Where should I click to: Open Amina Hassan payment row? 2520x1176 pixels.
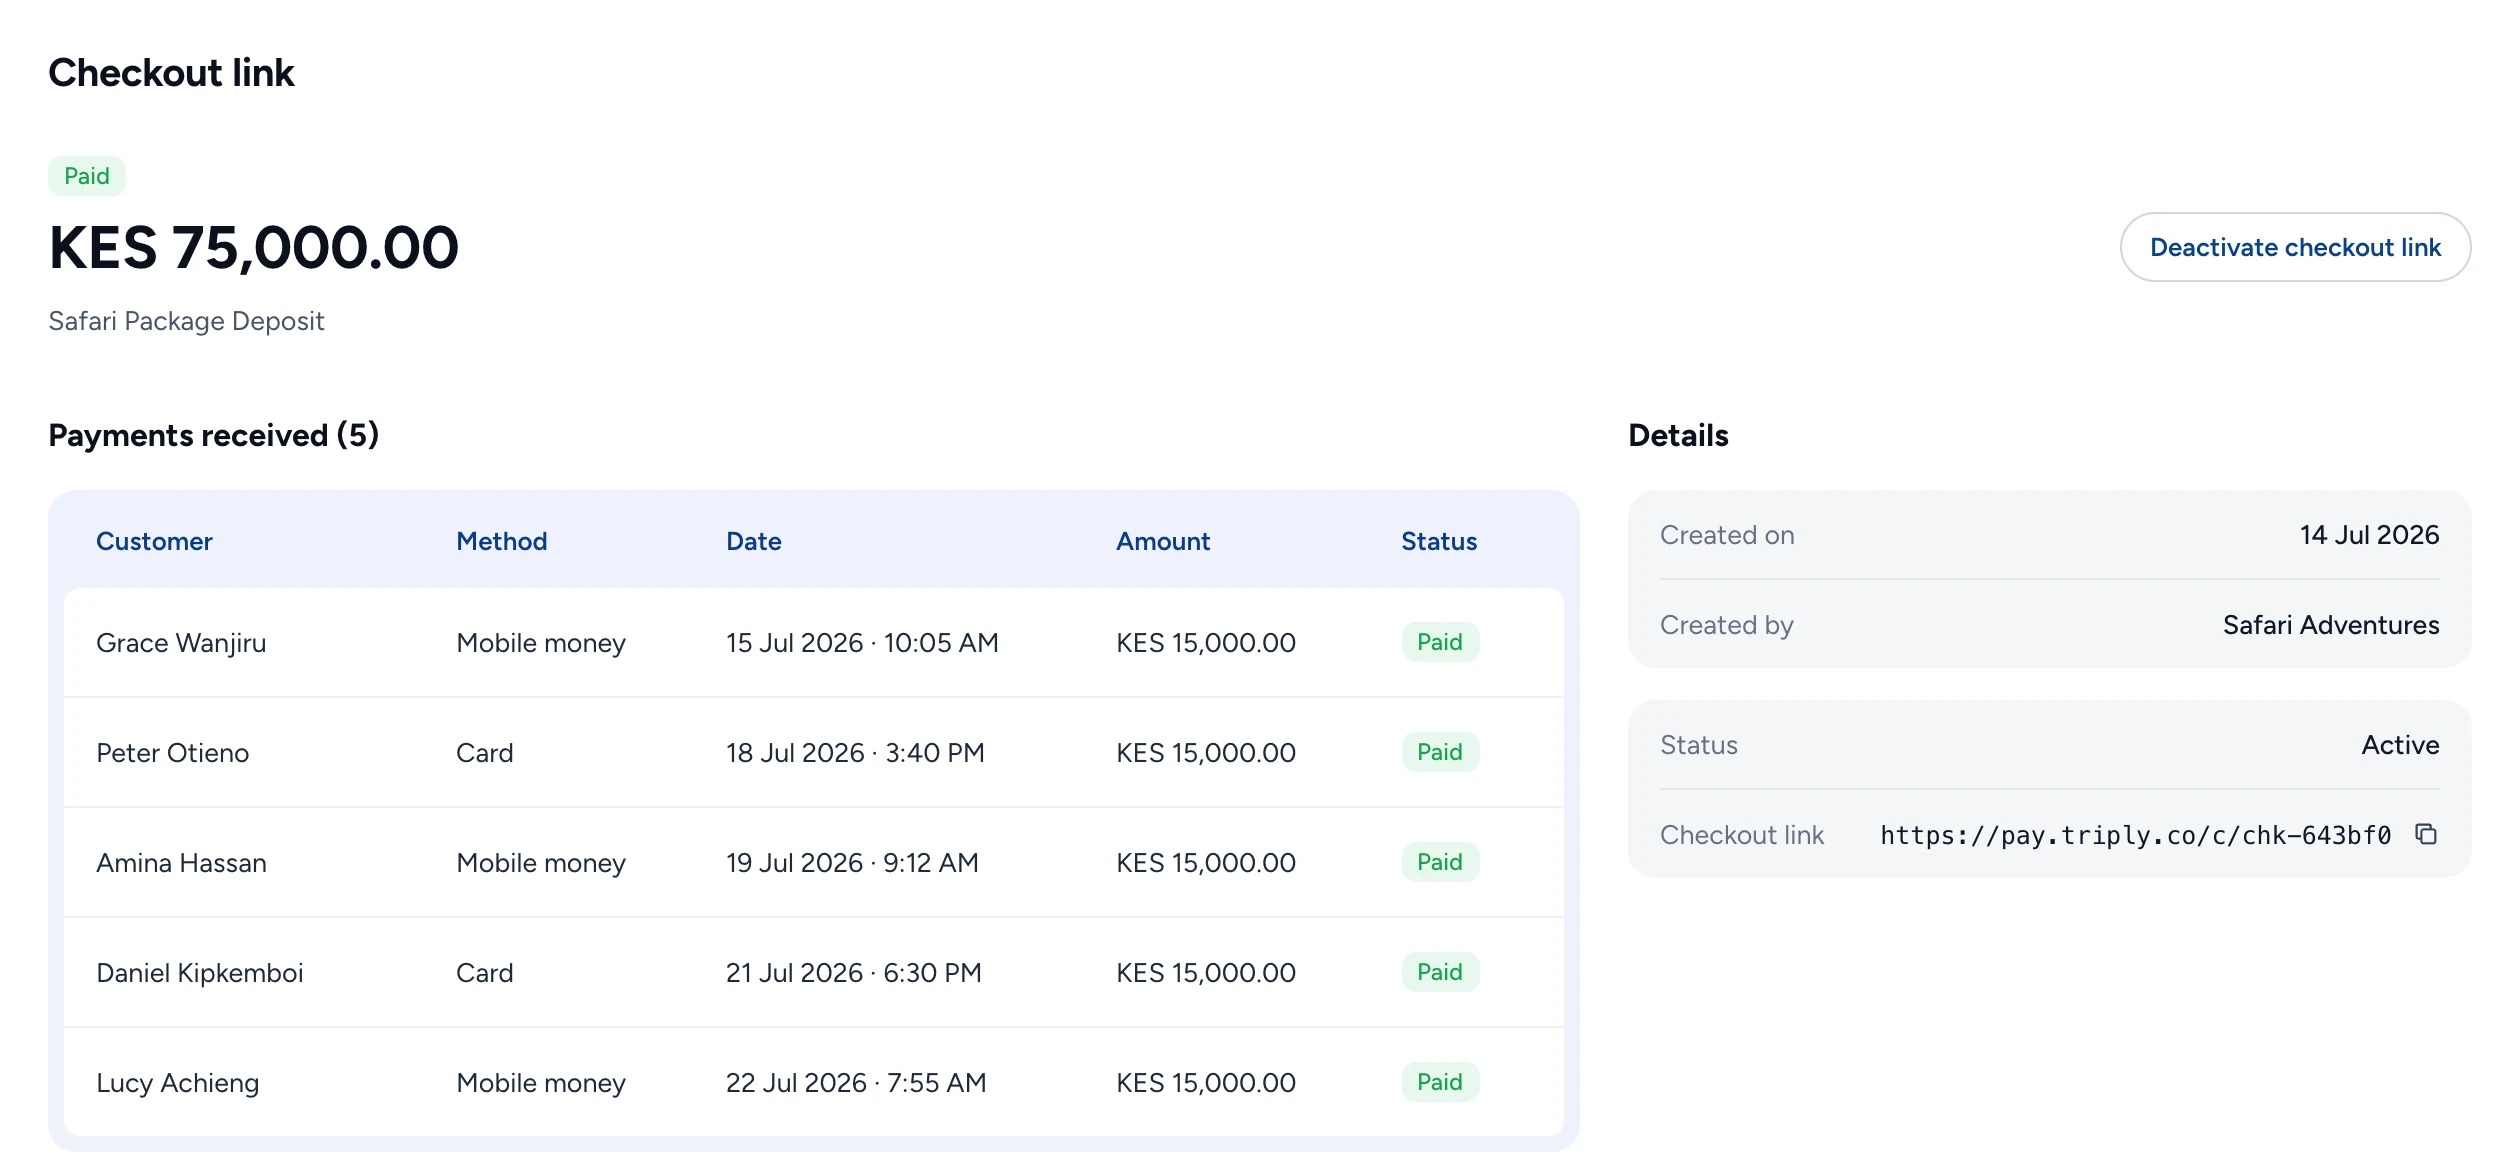pos(814,862)
